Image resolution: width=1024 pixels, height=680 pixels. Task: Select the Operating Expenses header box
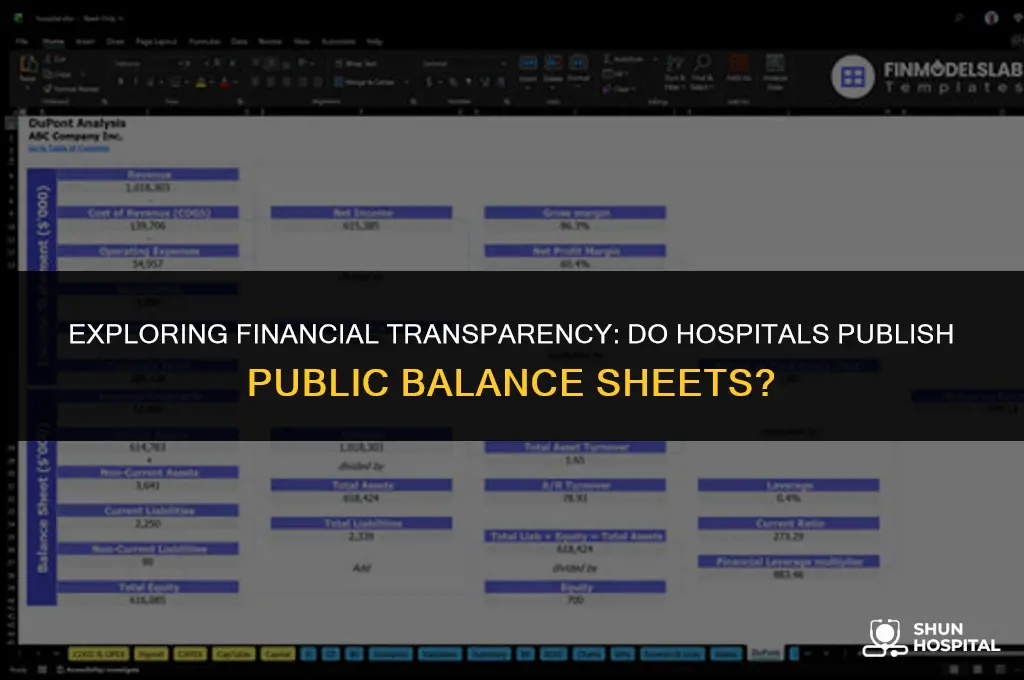(x=148, y=251)
